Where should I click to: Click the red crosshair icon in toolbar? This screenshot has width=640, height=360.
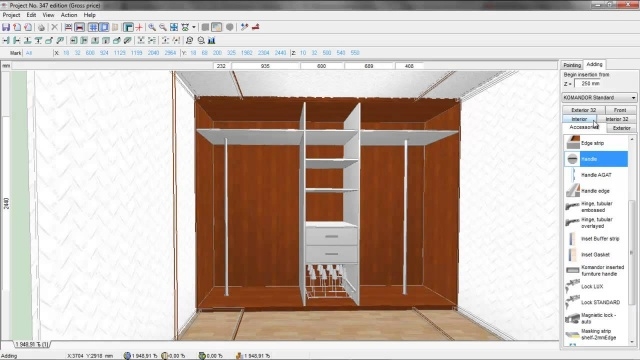click(139, 27)
